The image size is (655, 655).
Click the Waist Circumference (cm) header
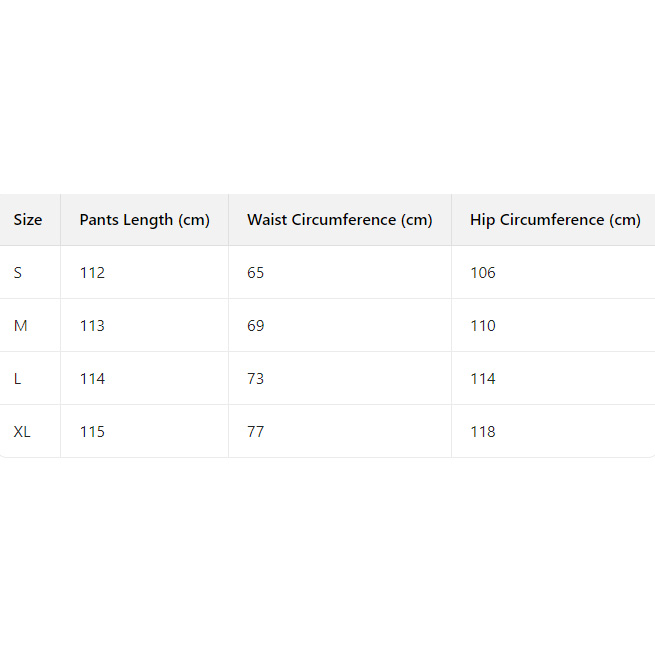pyautogui.click(x=339, y=220)
